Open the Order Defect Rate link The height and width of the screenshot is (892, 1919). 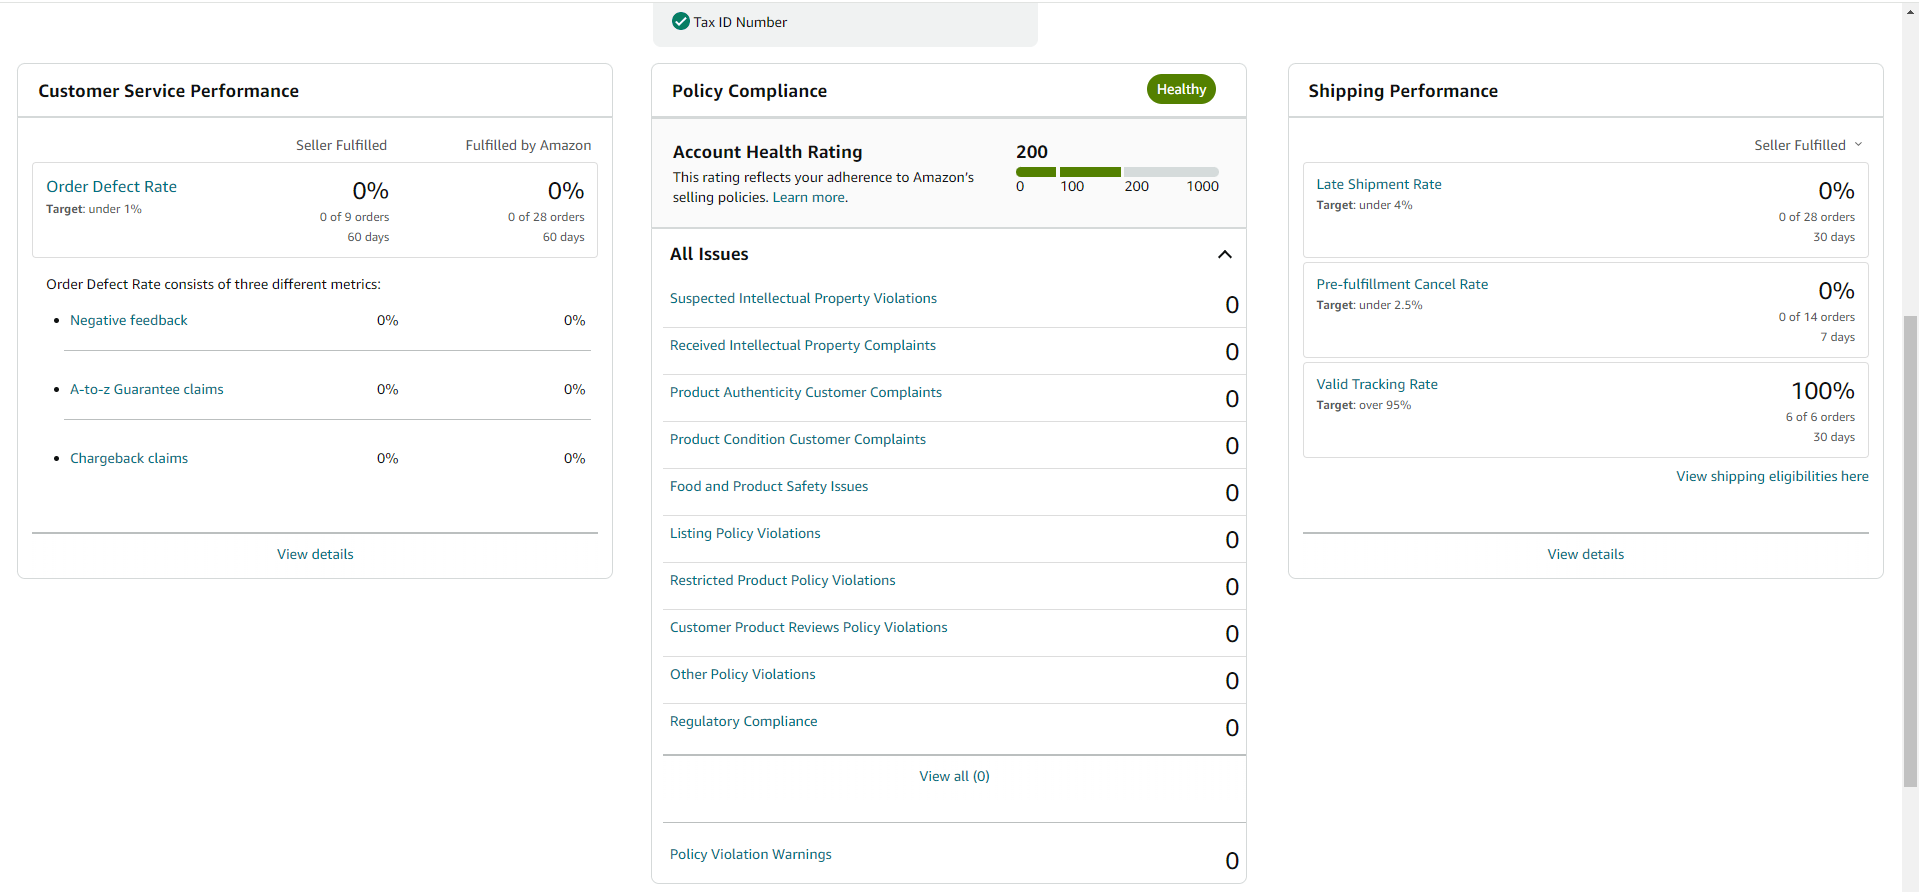point(111,186)
